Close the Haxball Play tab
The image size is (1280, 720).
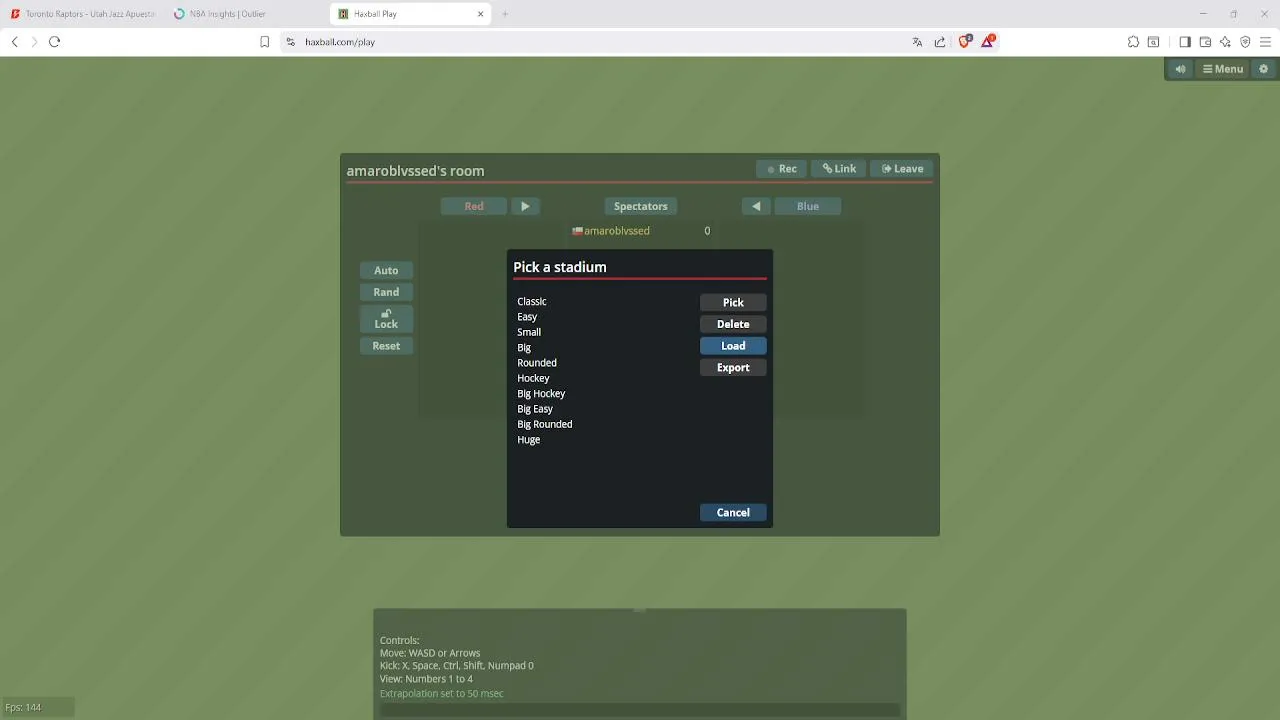click(x=480, y=14)
